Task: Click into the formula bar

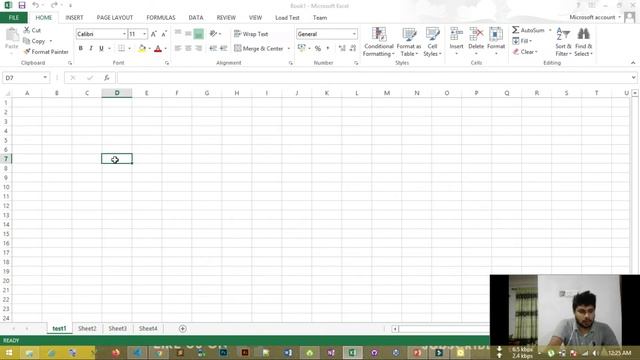Action: pos(373,78)
